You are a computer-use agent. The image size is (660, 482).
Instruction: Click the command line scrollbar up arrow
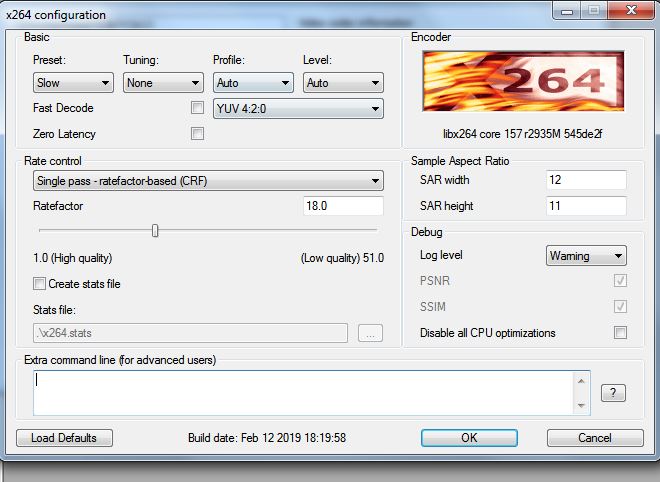(581, 381)
